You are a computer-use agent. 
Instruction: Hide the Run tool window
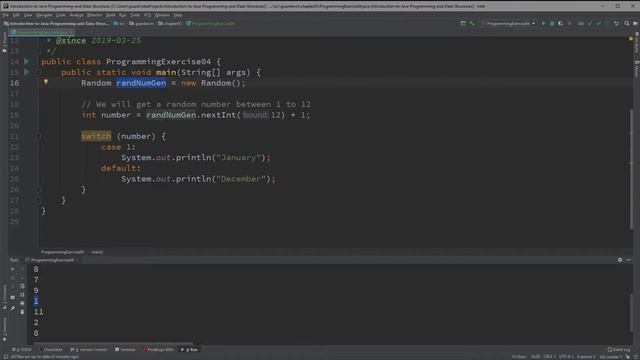point(629,260)
